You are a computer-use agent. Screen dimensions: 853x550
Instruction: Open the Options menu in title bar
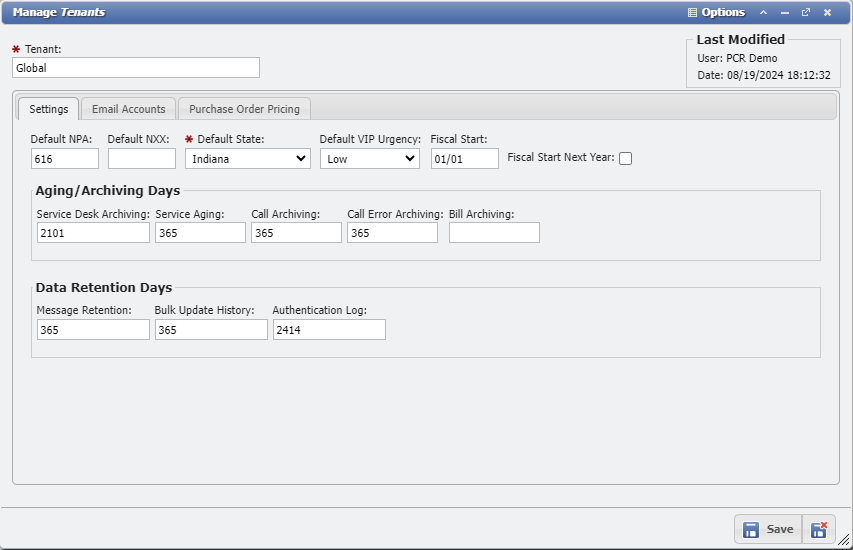pos(716,13)
